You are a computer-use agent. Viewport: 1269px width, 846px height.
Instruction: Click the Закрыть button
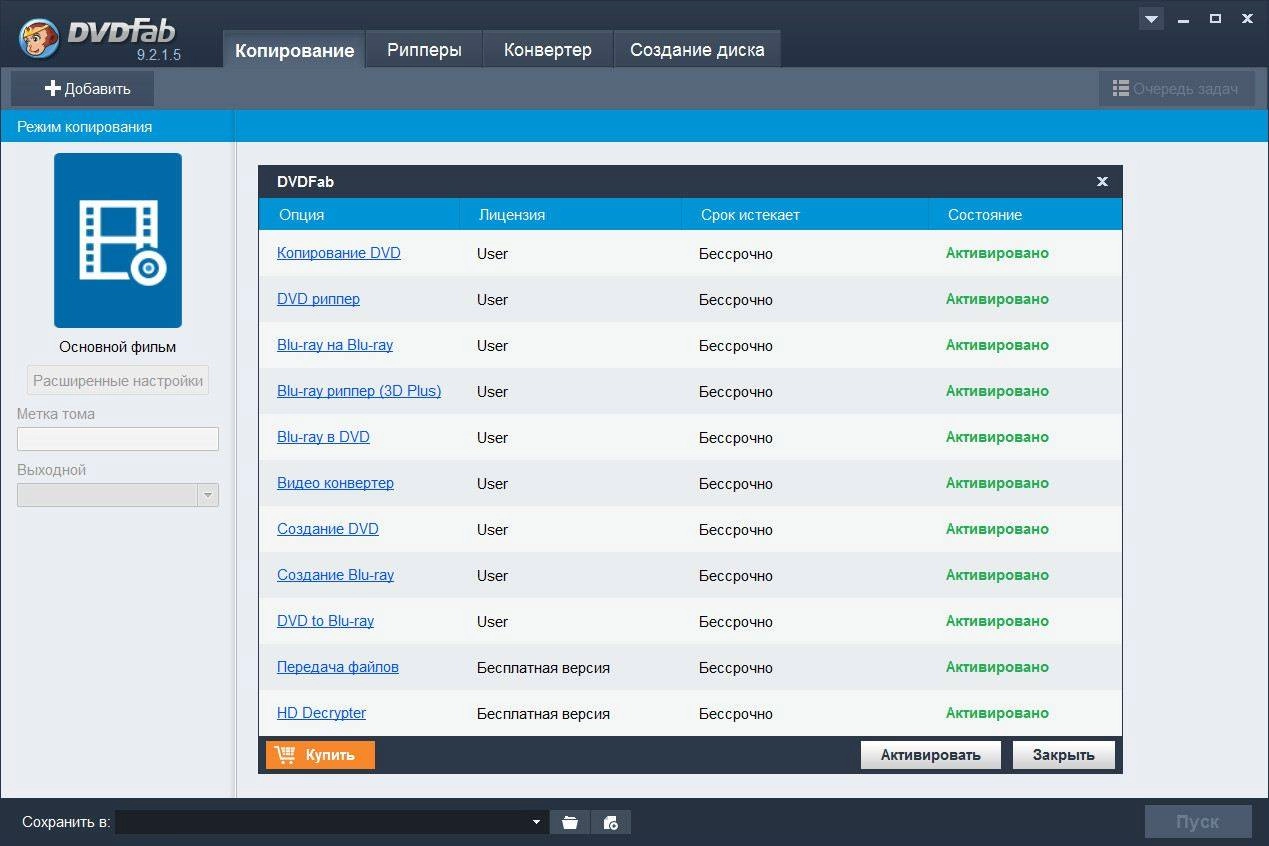1063,755
